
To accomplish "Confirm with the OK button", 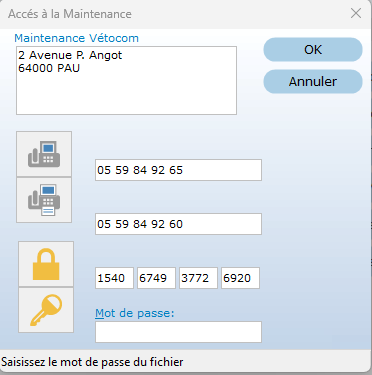I will (x=313, y=50).
